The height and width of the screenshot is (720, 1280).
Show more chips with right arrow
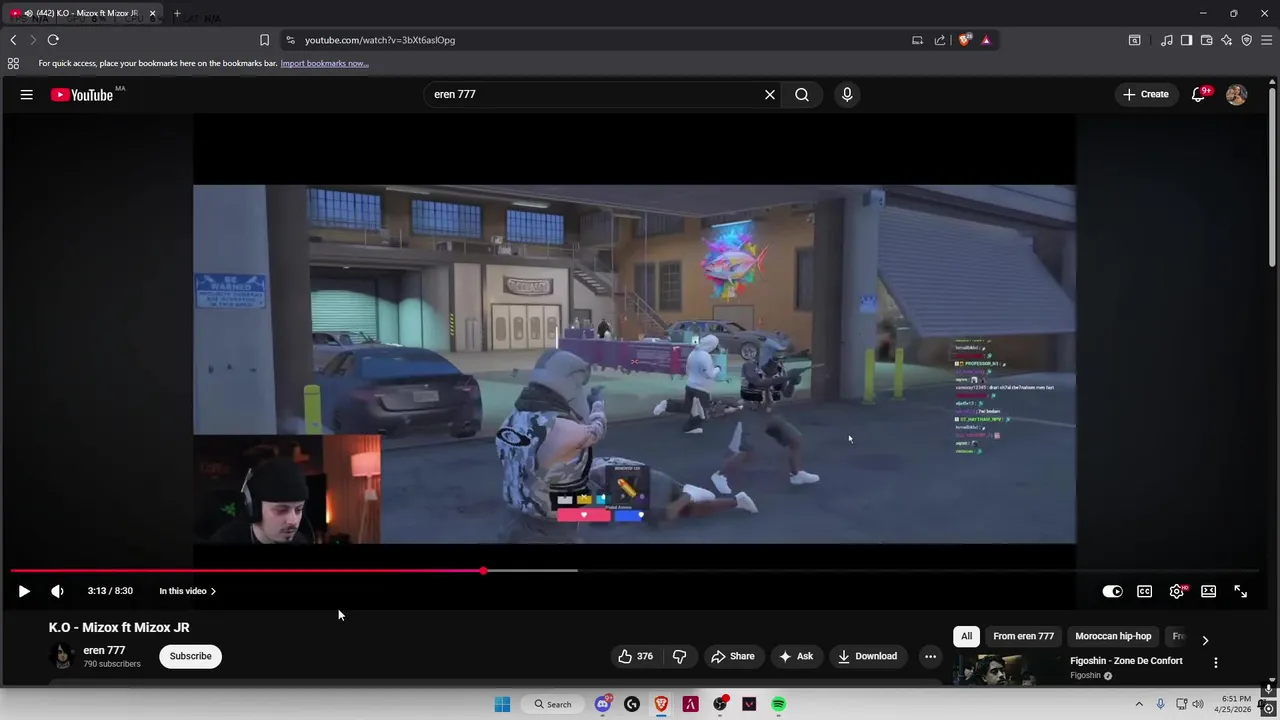1205,640
